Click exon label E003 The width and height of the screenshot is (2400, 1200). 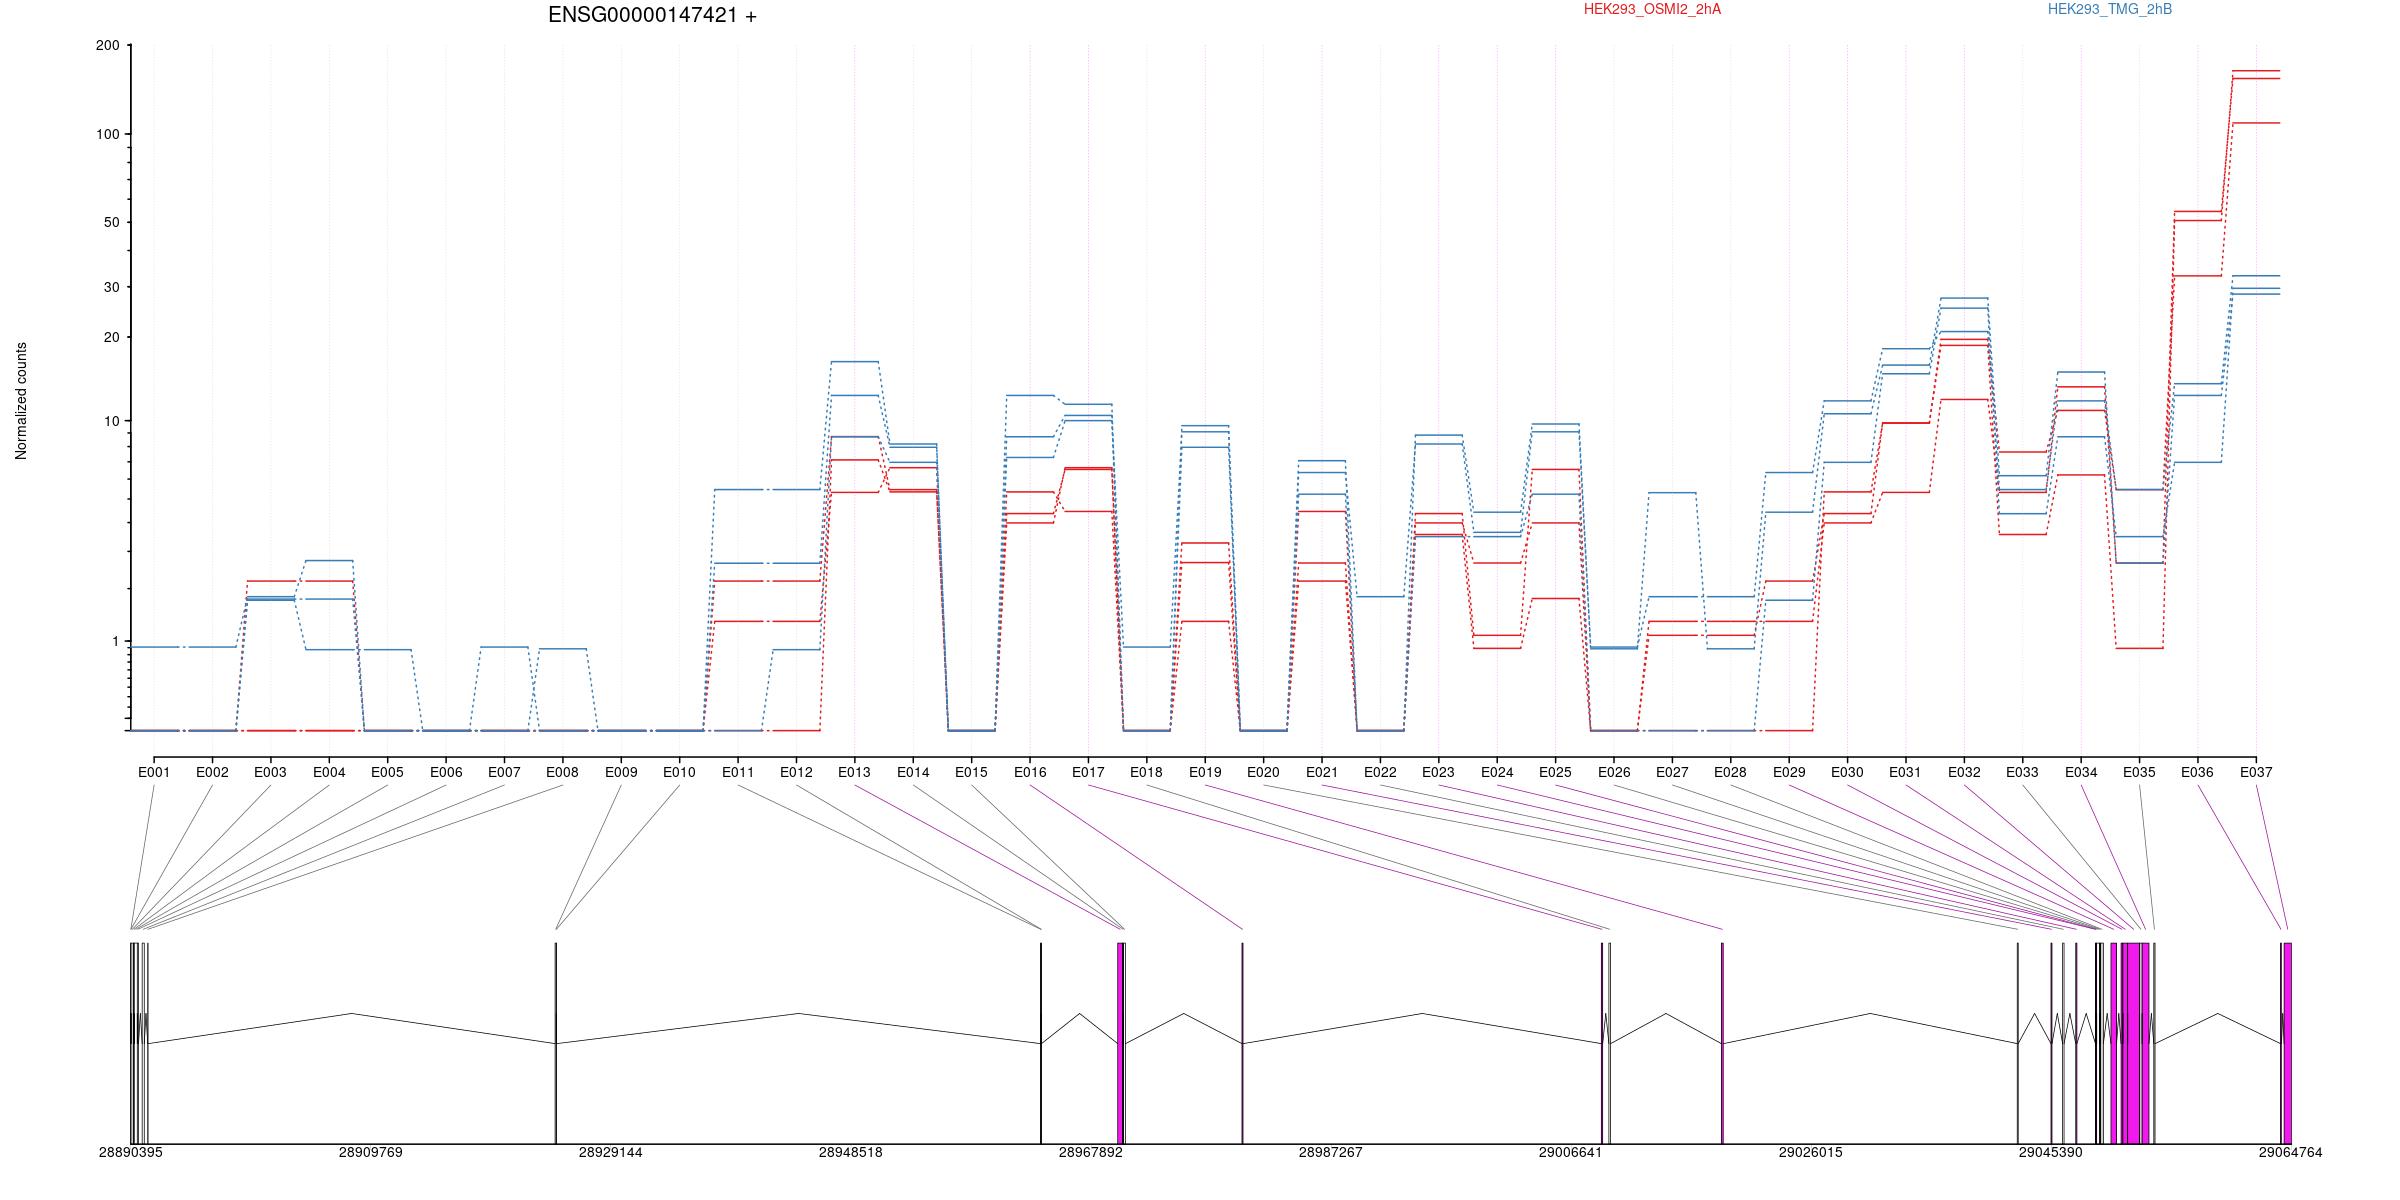click(x=270, y=772)
